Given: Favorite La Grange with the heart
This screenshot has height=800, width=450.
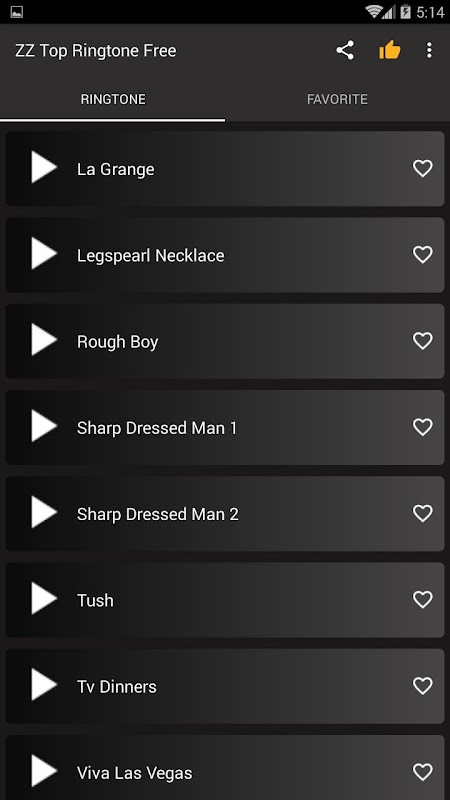Looking at the screenshot, I should click(x=422, y=168).
